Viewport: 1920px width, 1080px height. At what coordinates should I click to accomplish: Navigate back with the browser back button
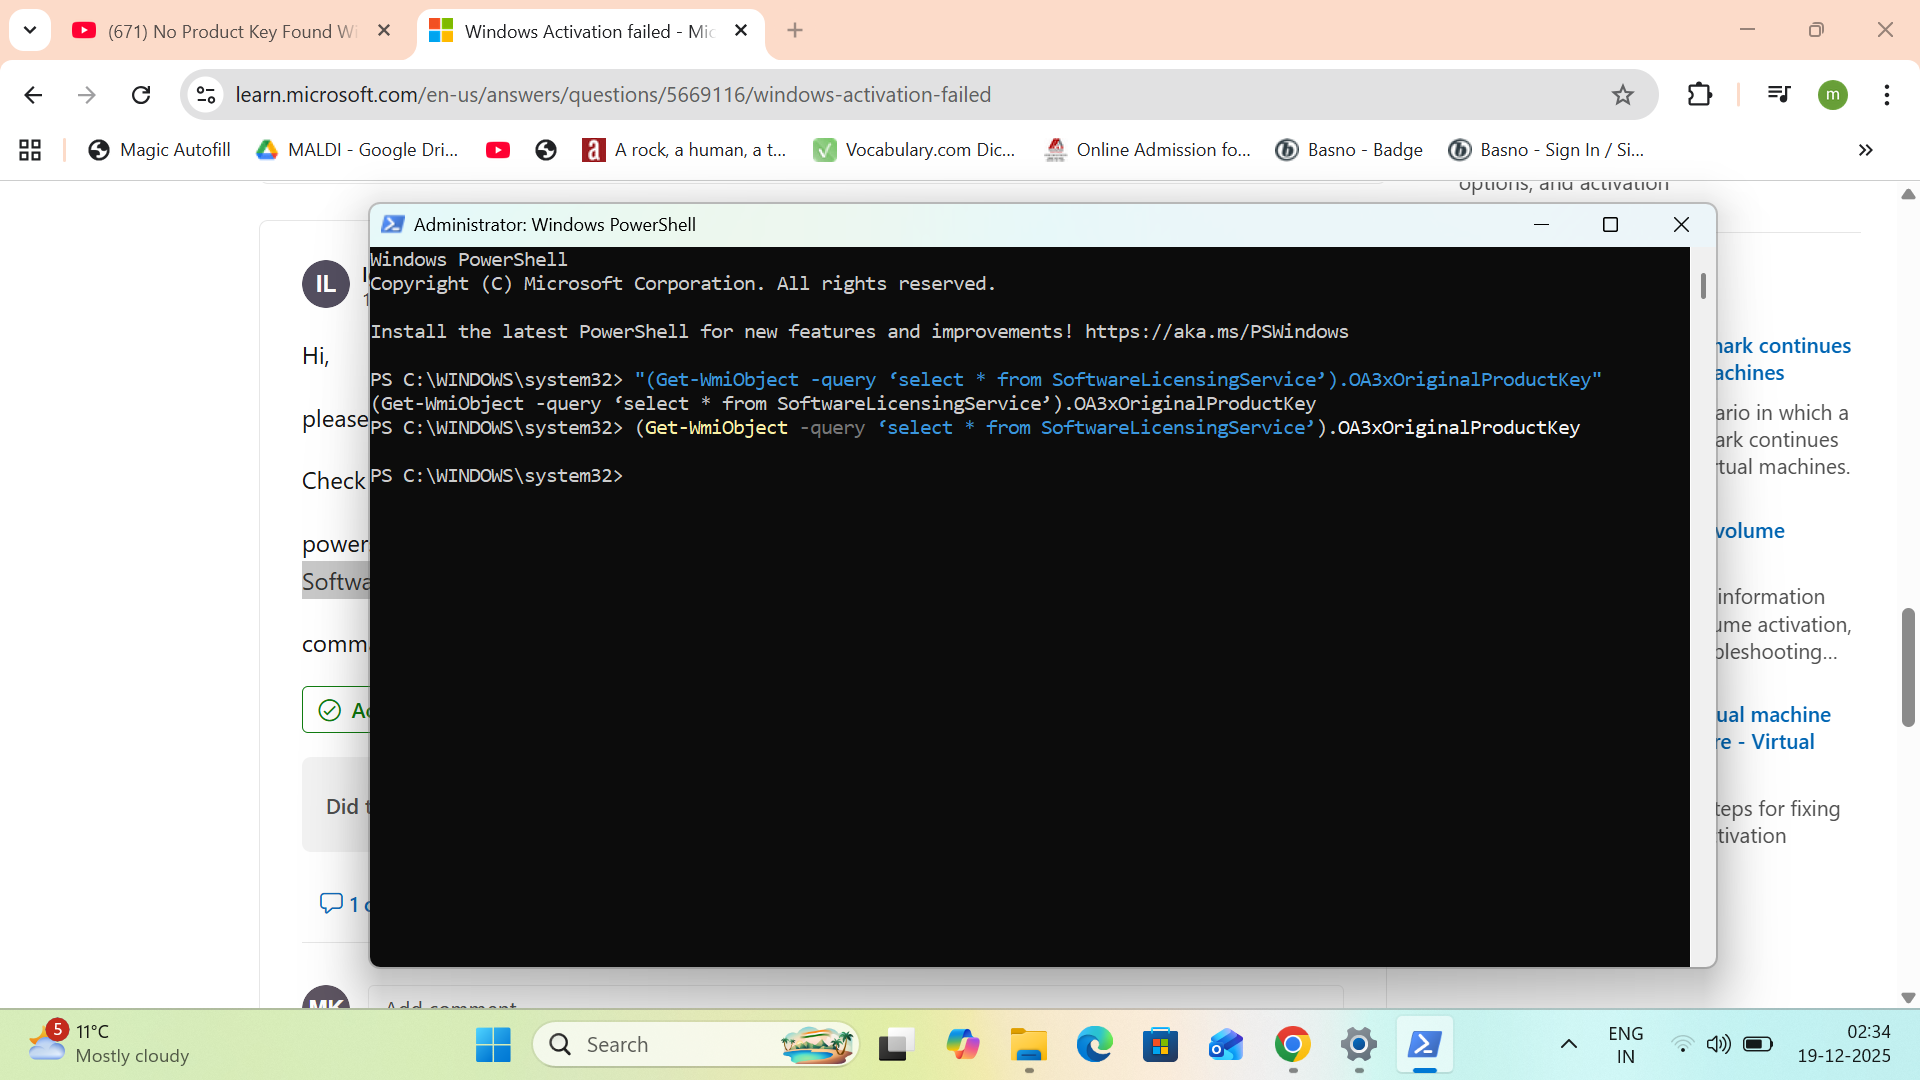click(x=33, y=94)
